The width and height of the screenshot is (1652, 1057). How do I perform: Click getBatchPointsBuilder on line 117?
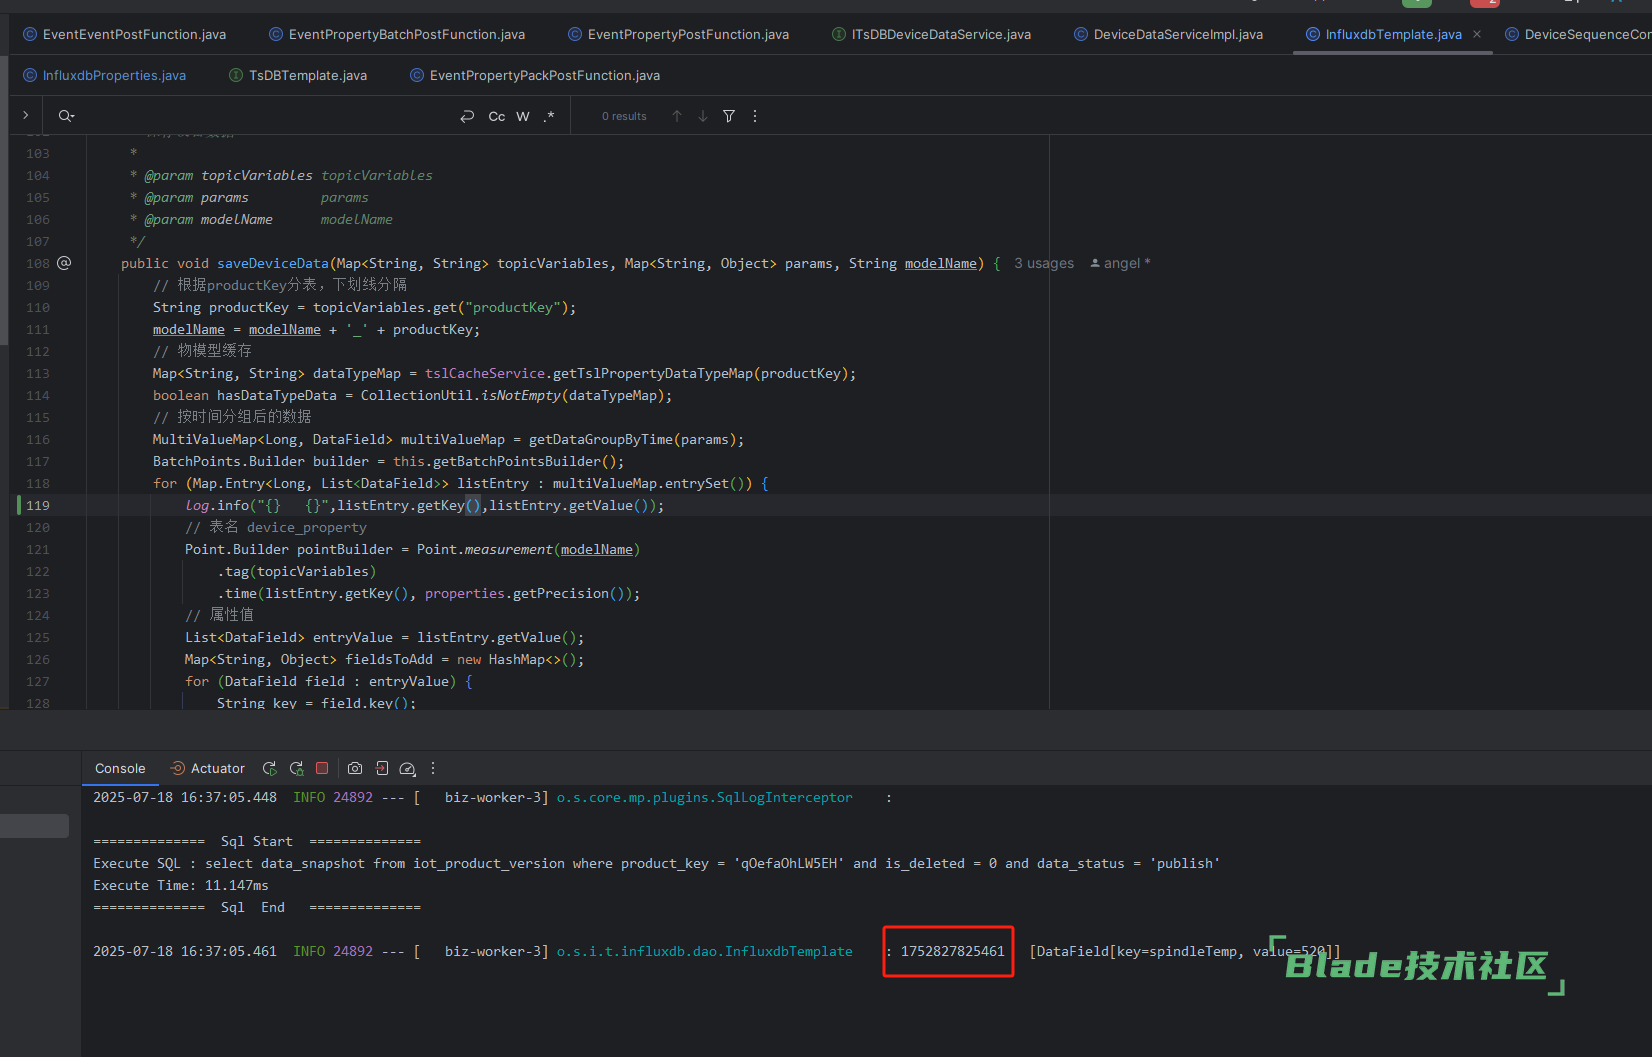(517, 461)
